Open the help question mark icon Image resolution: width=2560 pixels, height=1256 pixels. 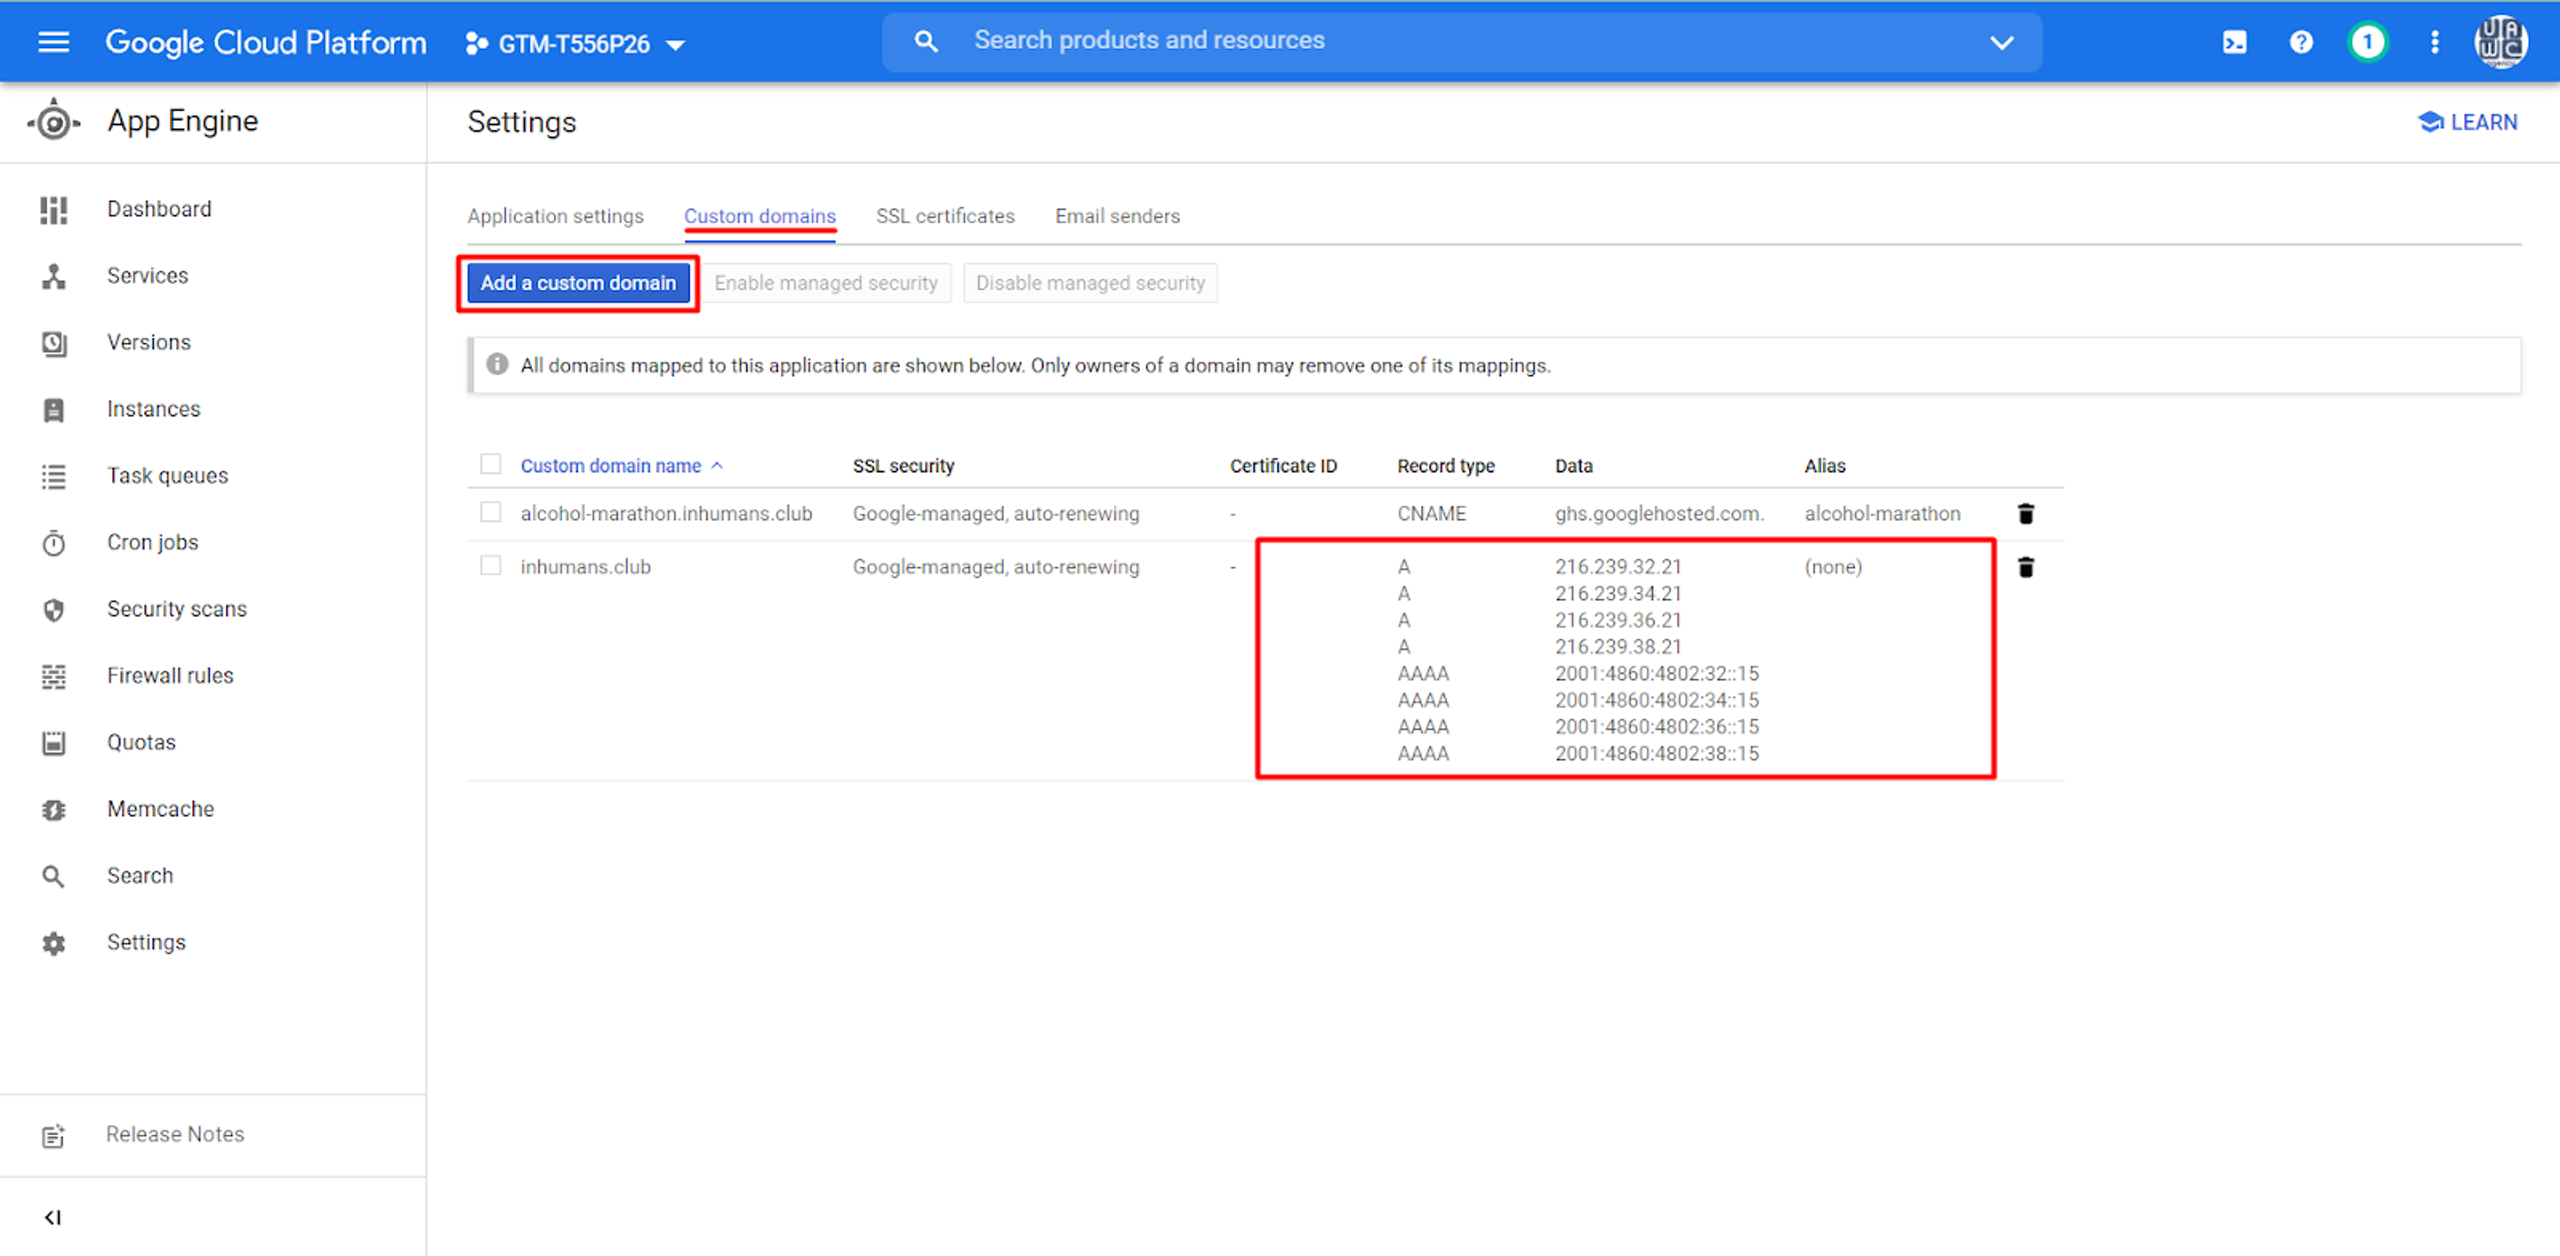point(2301,42)
